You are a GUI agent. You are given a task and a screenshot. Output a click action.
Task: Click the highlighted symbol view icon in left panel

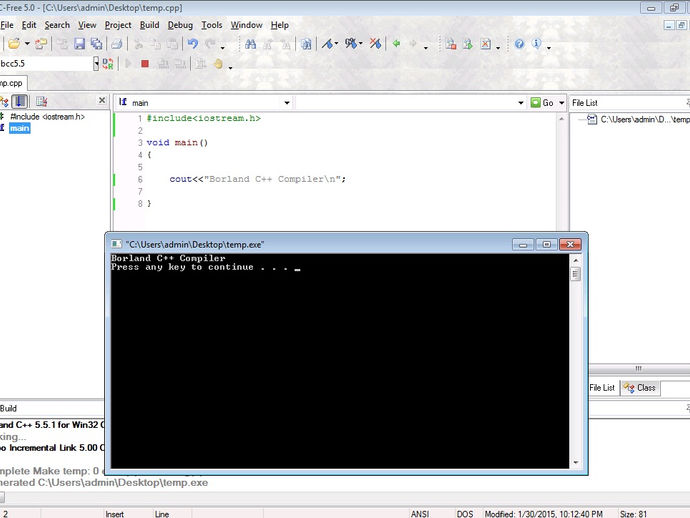19,102
